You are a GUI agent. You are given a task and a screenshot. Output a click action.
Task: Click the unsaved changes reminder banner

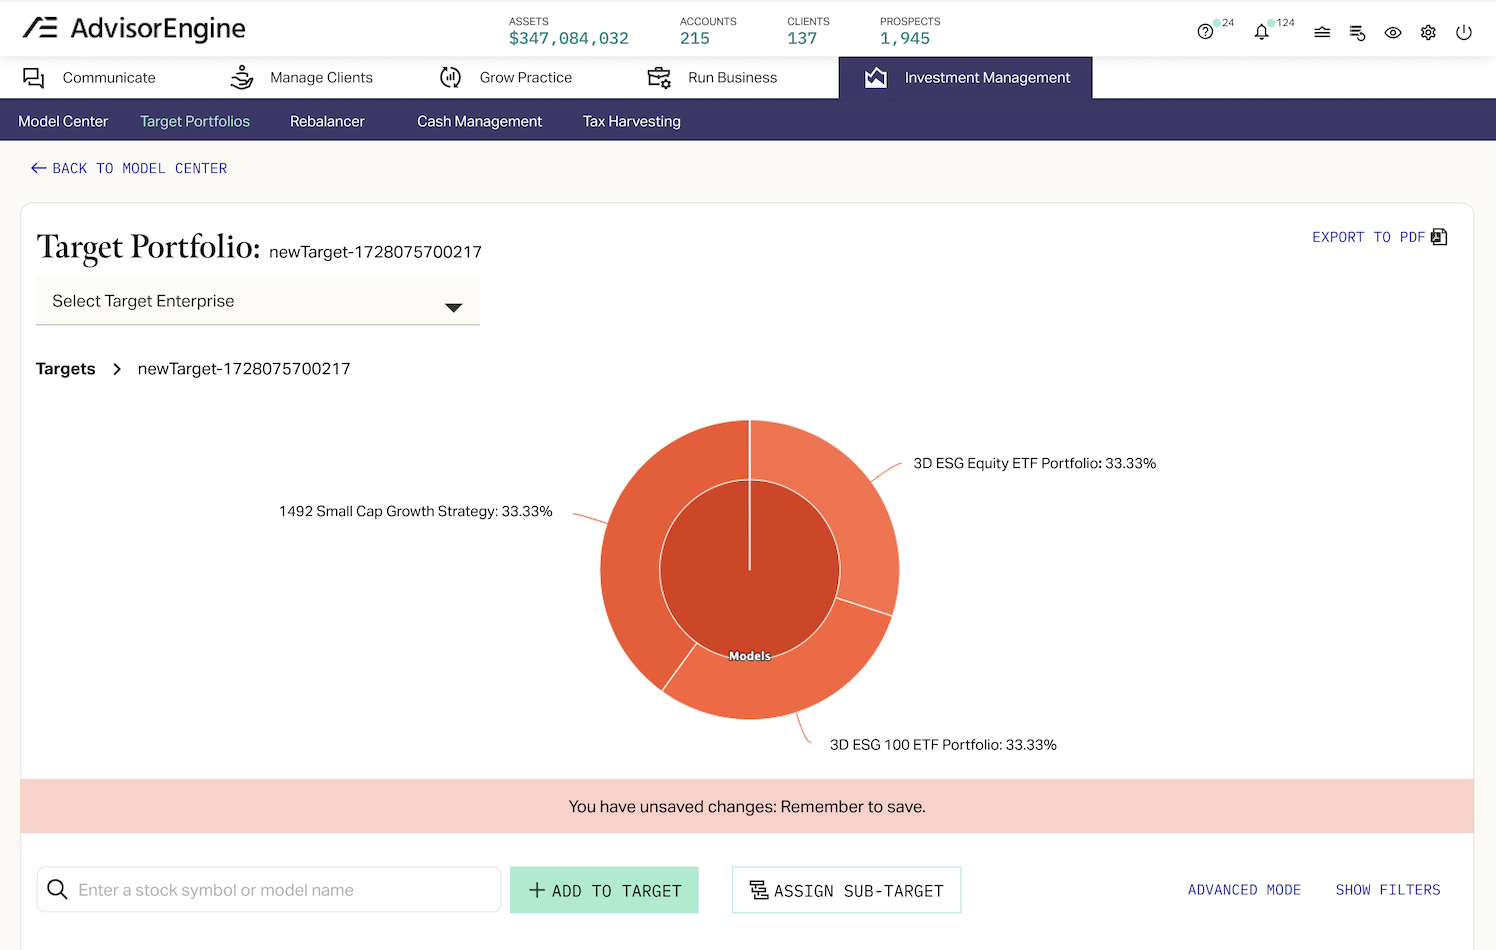click(x=747, y=806)
